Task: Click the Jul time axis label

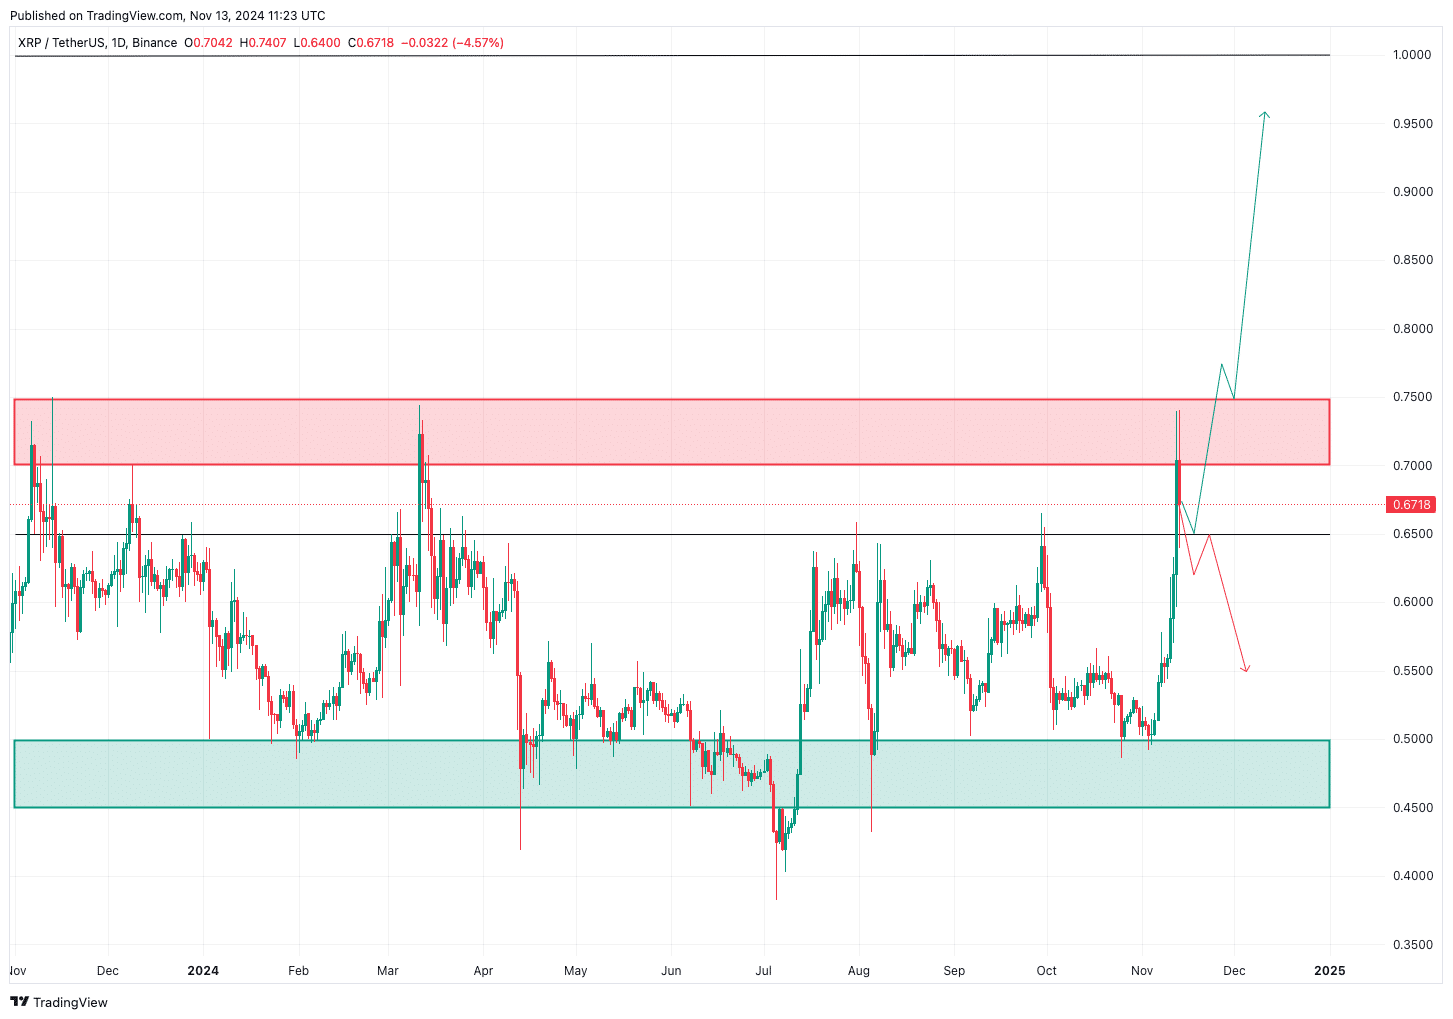Action: [764, 971]
